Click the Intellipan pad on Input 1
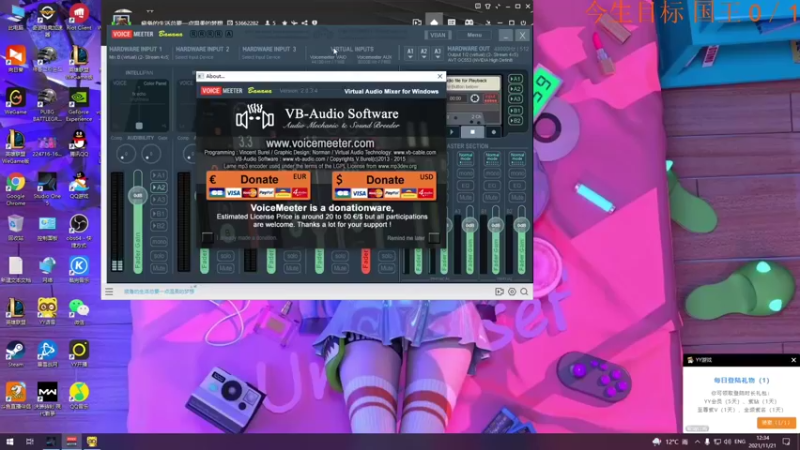This screenshot has width=800, height=450. click(139, 104)
